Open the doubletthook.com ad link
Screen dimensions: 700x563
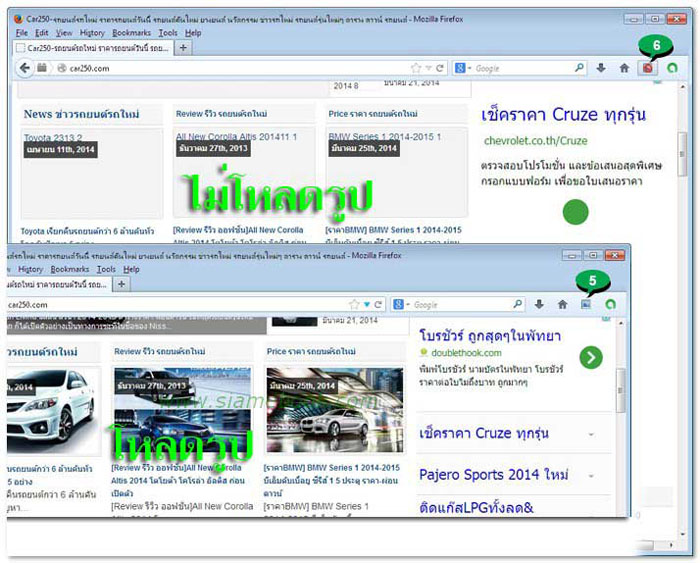click(x=466, y=353)
